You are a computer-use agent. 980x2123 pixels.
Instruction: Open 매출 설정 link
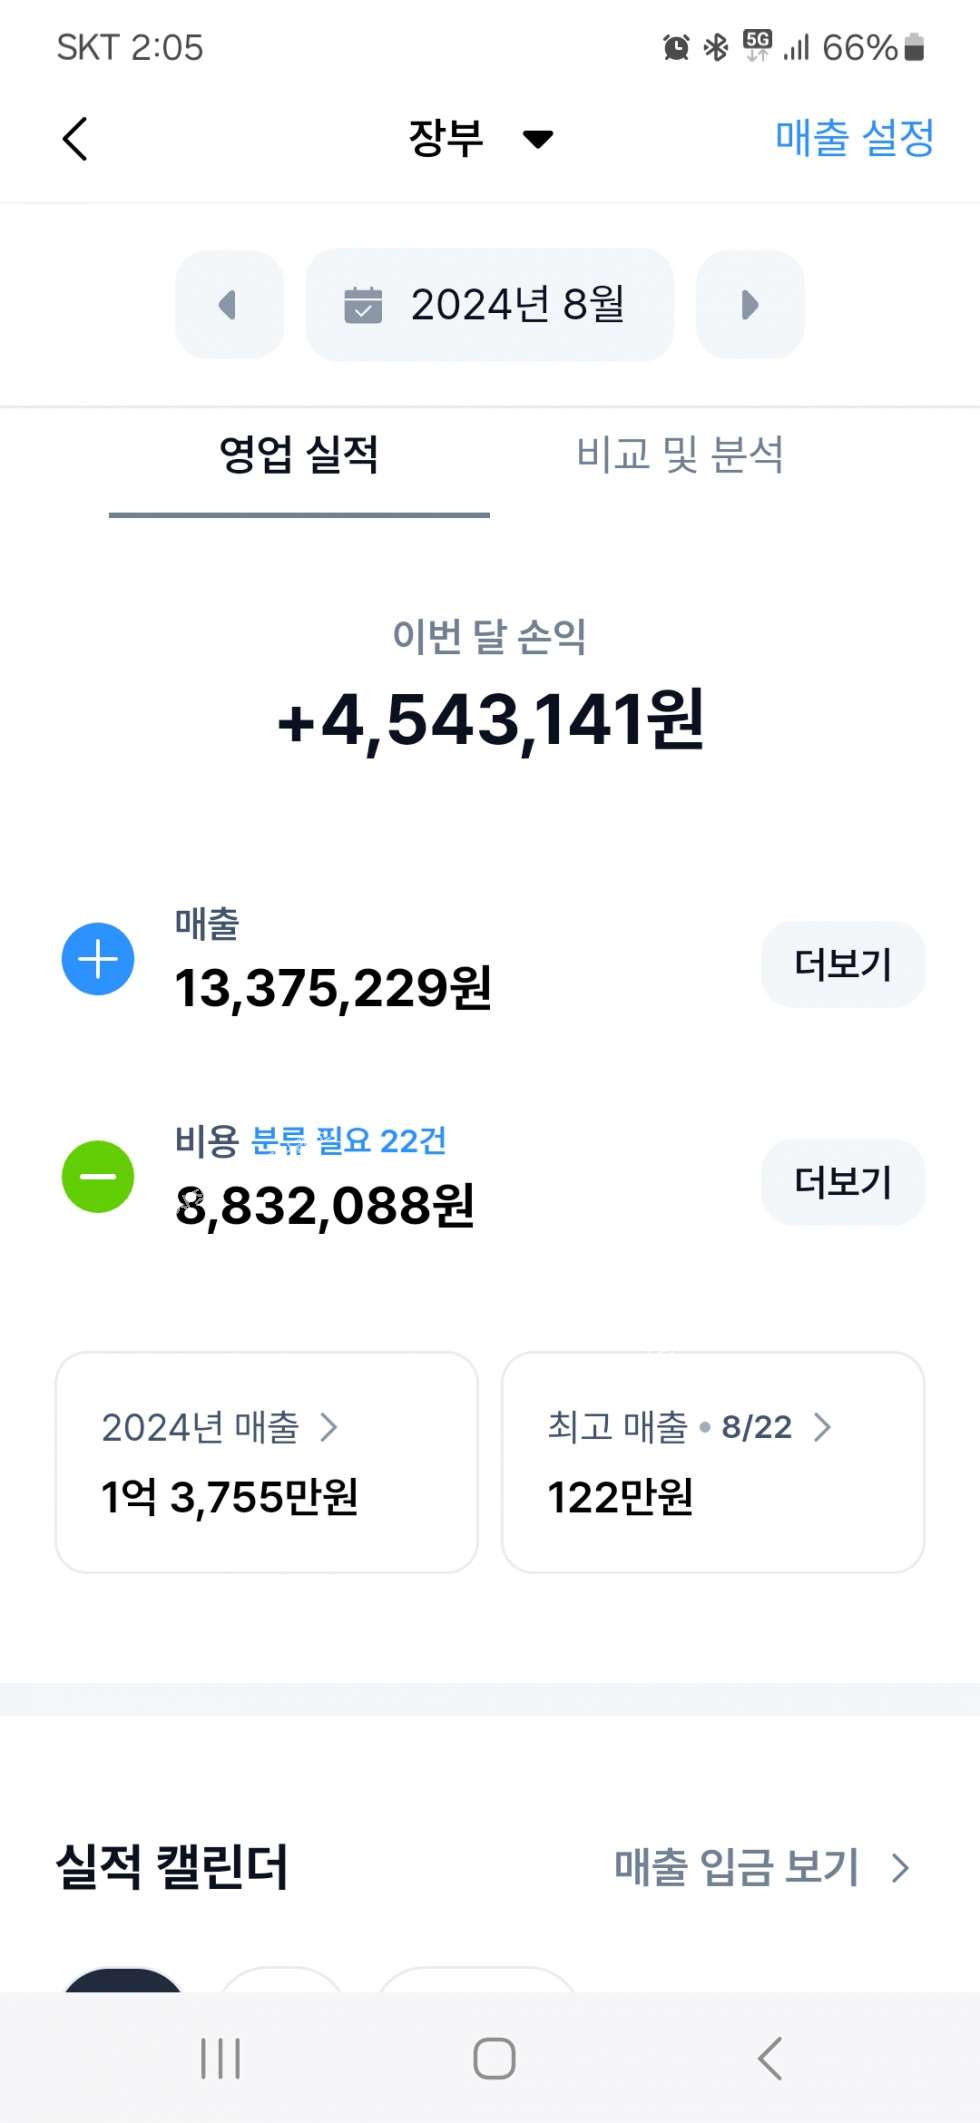click(x=854, y=138)
